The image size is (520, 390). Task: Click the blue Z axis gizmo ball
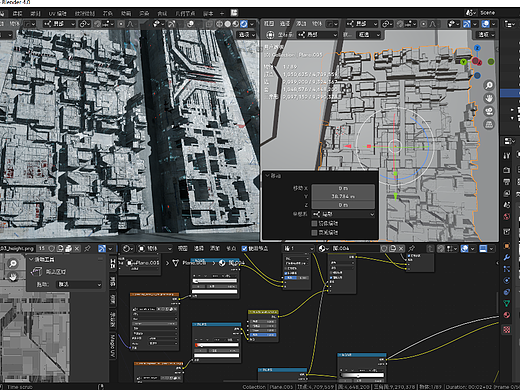coord(477,48)
